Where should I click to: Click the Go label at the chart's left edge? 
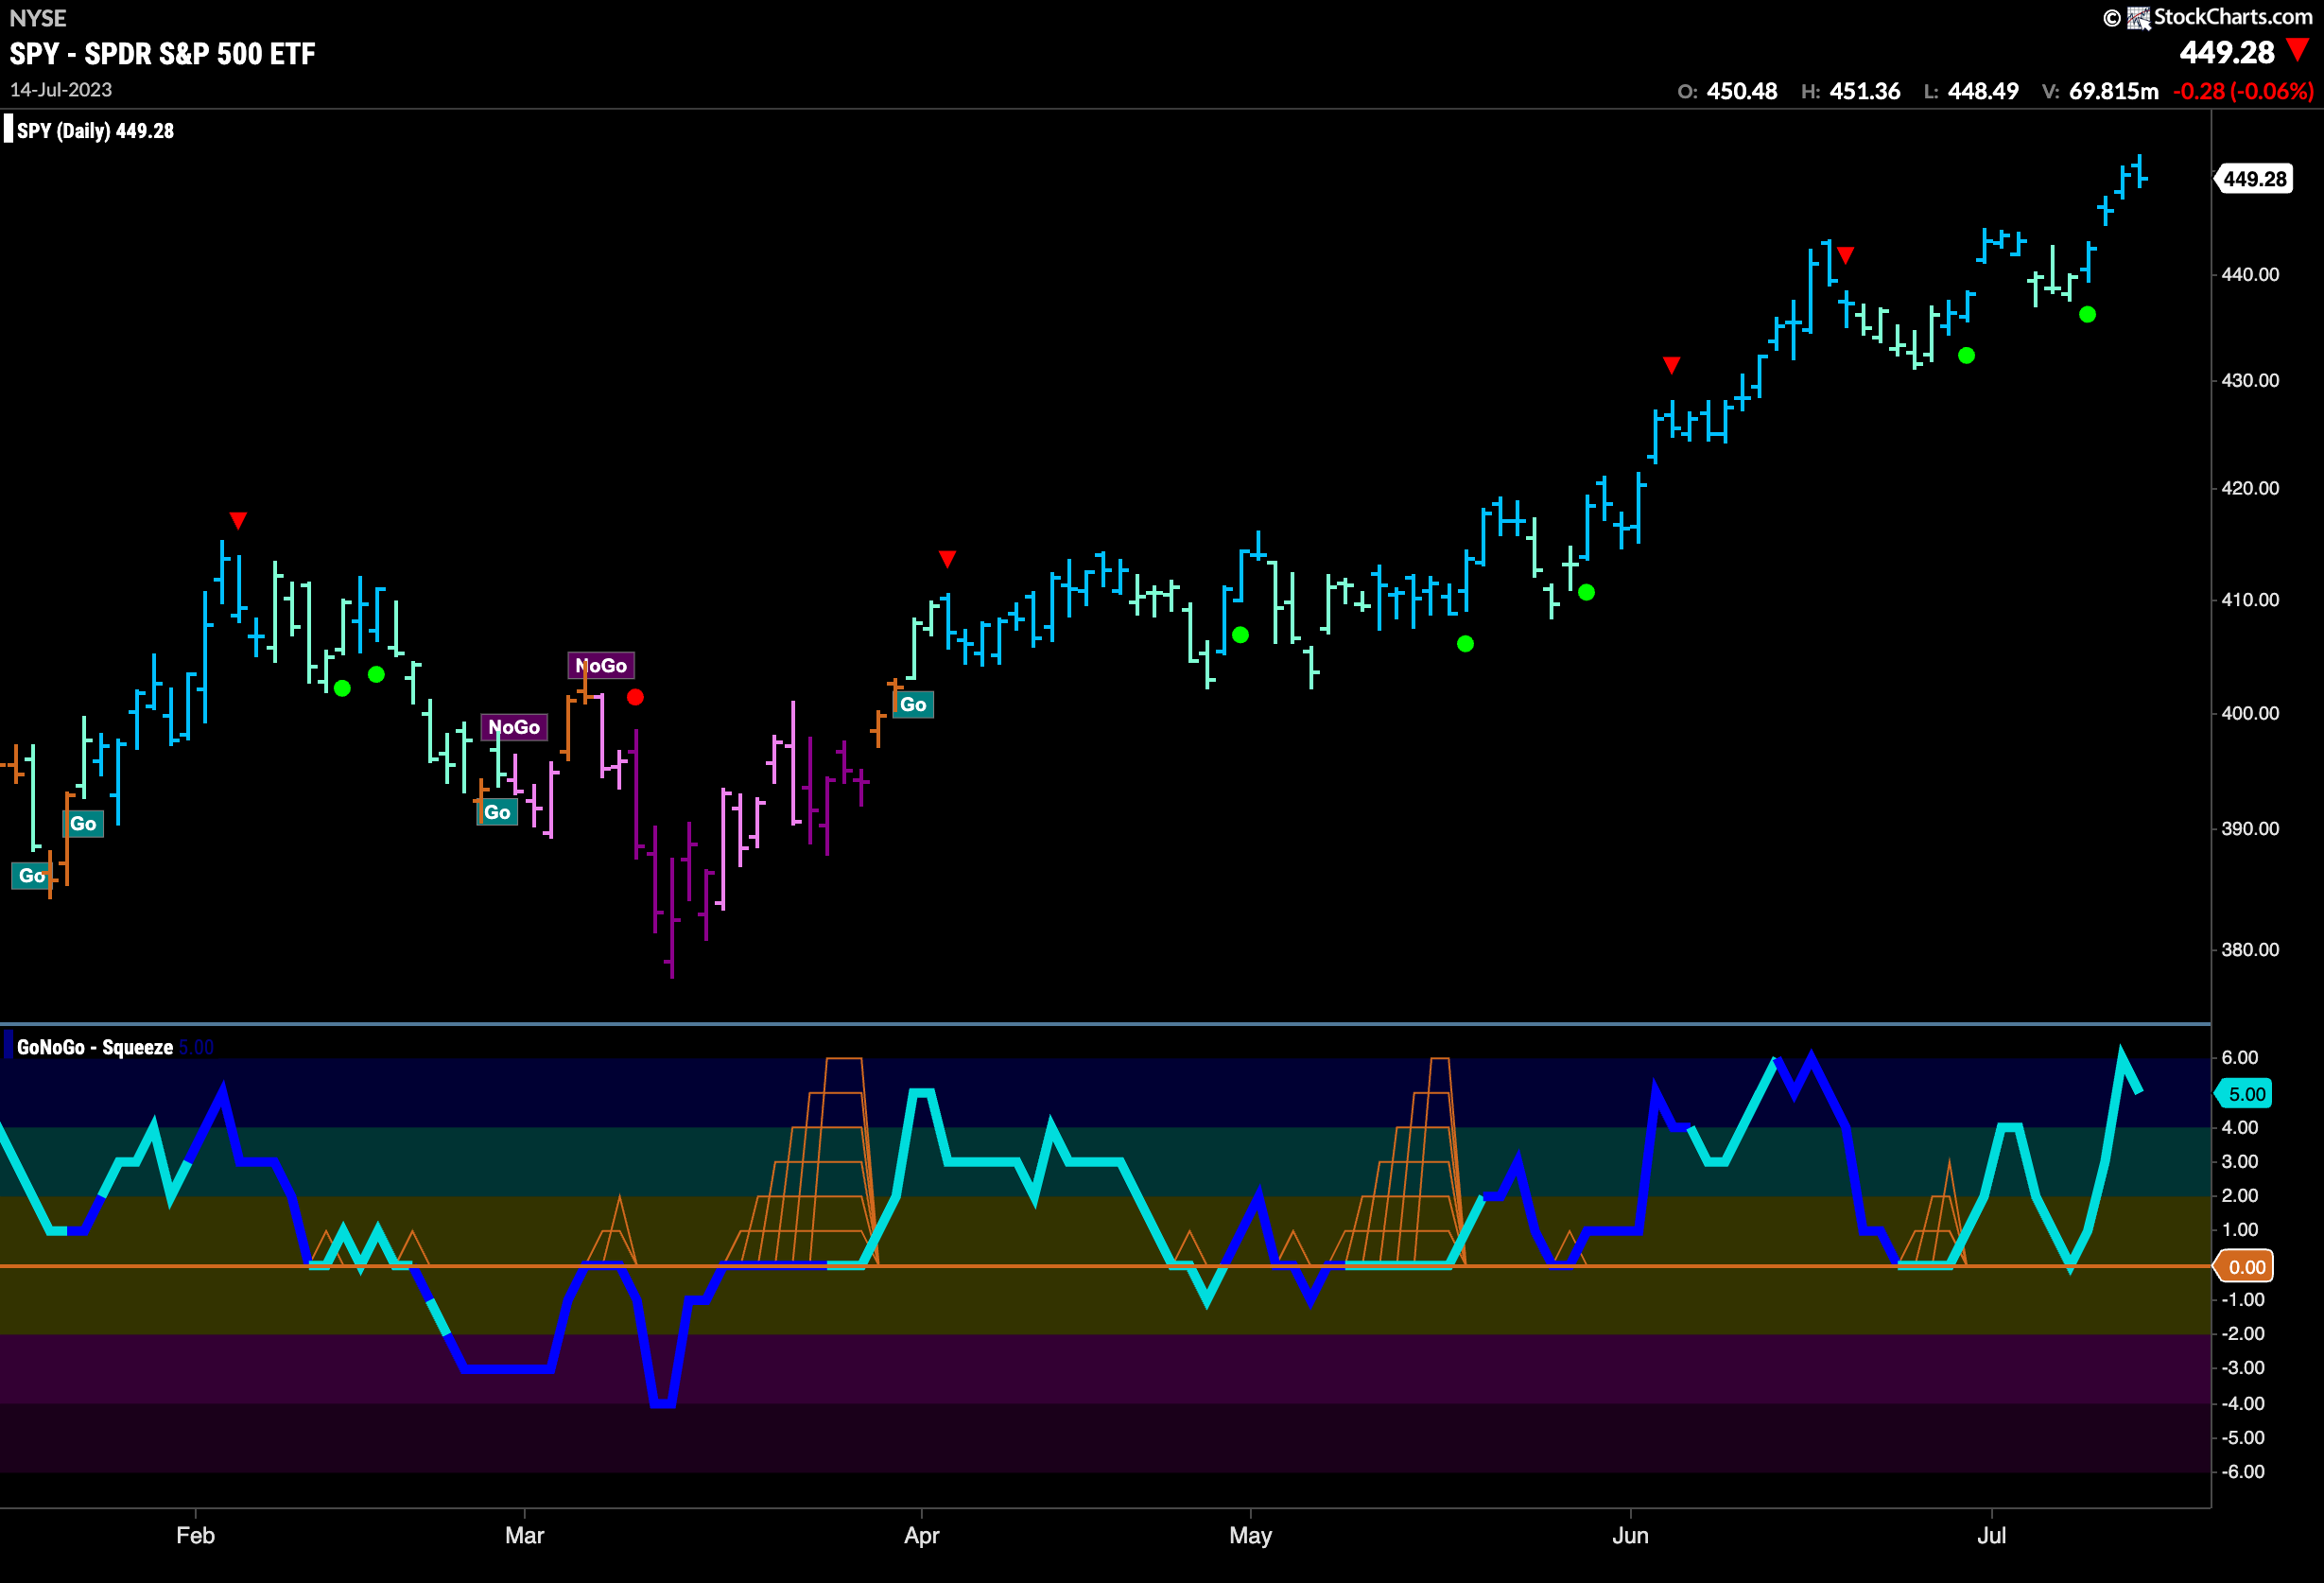coord(31,876)
